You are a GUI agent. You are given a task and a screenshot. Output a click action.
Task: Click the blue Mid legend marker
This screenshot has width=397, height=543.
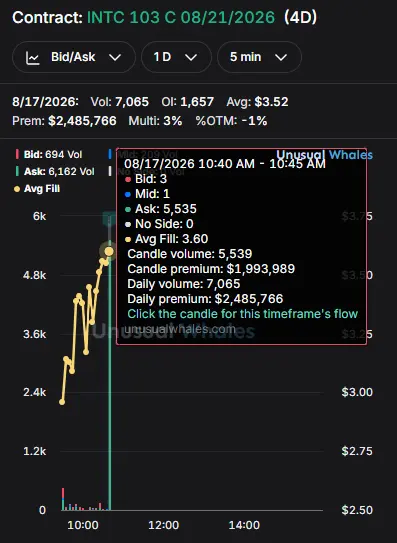tap(110, 154)
